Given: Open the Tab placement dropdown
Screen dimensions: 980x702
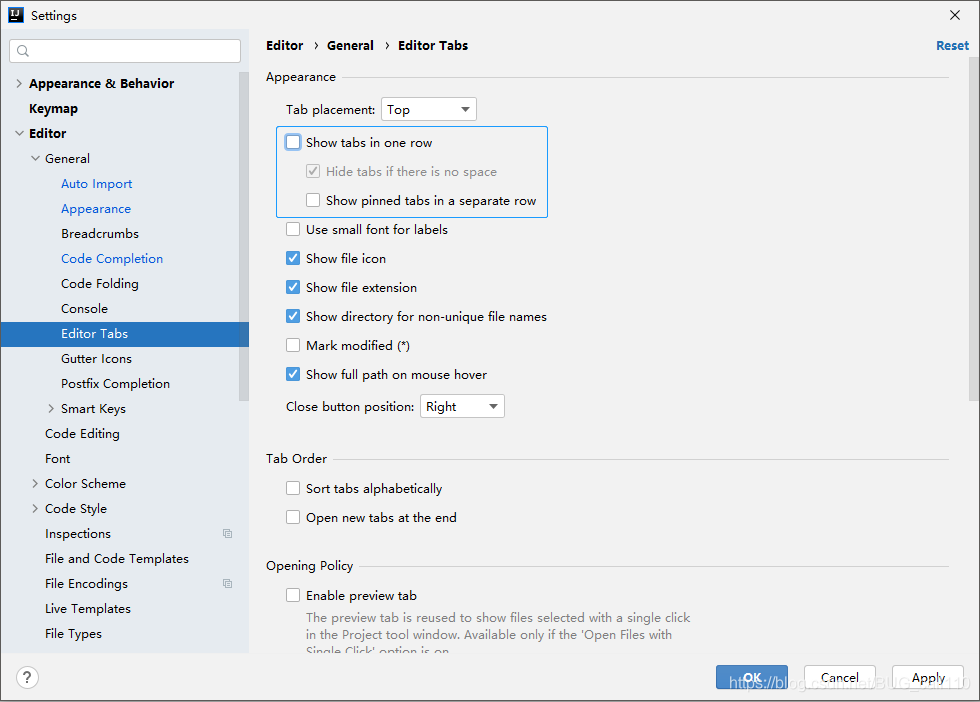Looking at the screenshot, I should 428,108.
